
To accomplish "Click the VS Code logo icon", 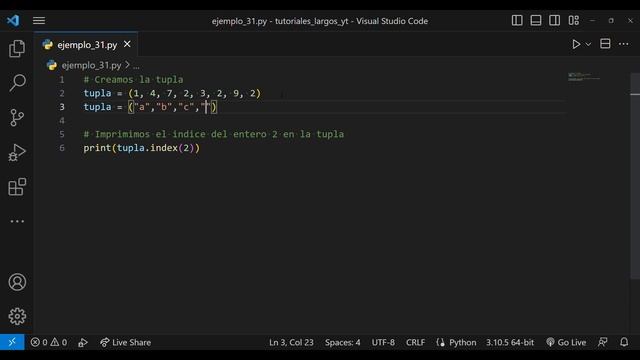I will (x=13, y=20).
